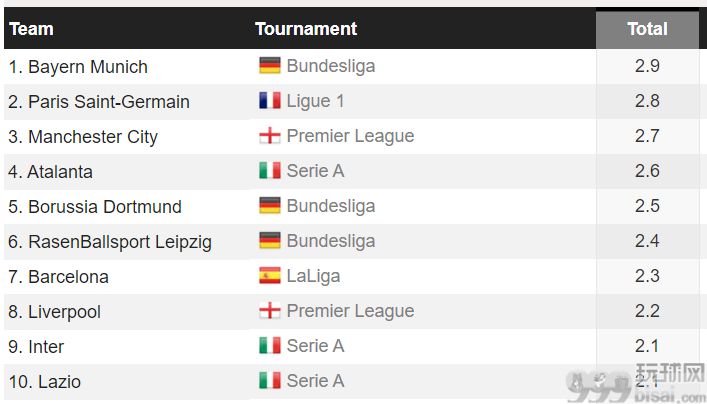The image size is (707, 404).
Task: Click the French flag next to Ligue 1
Action: point(270,101)
